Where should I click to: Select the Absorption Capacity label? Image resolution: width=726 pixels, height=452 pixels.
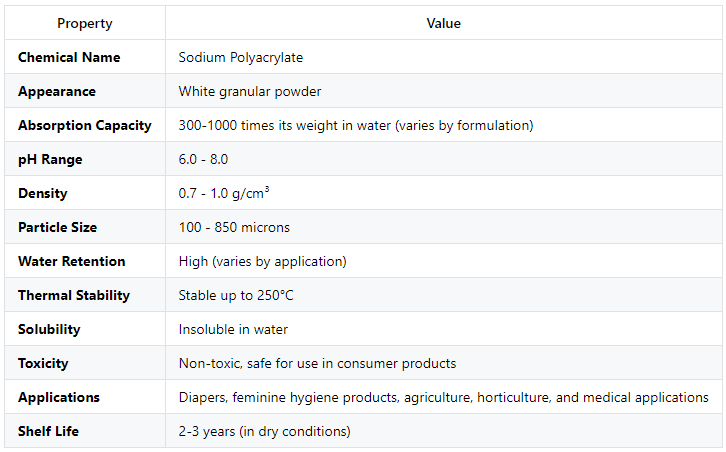point(85,126)
